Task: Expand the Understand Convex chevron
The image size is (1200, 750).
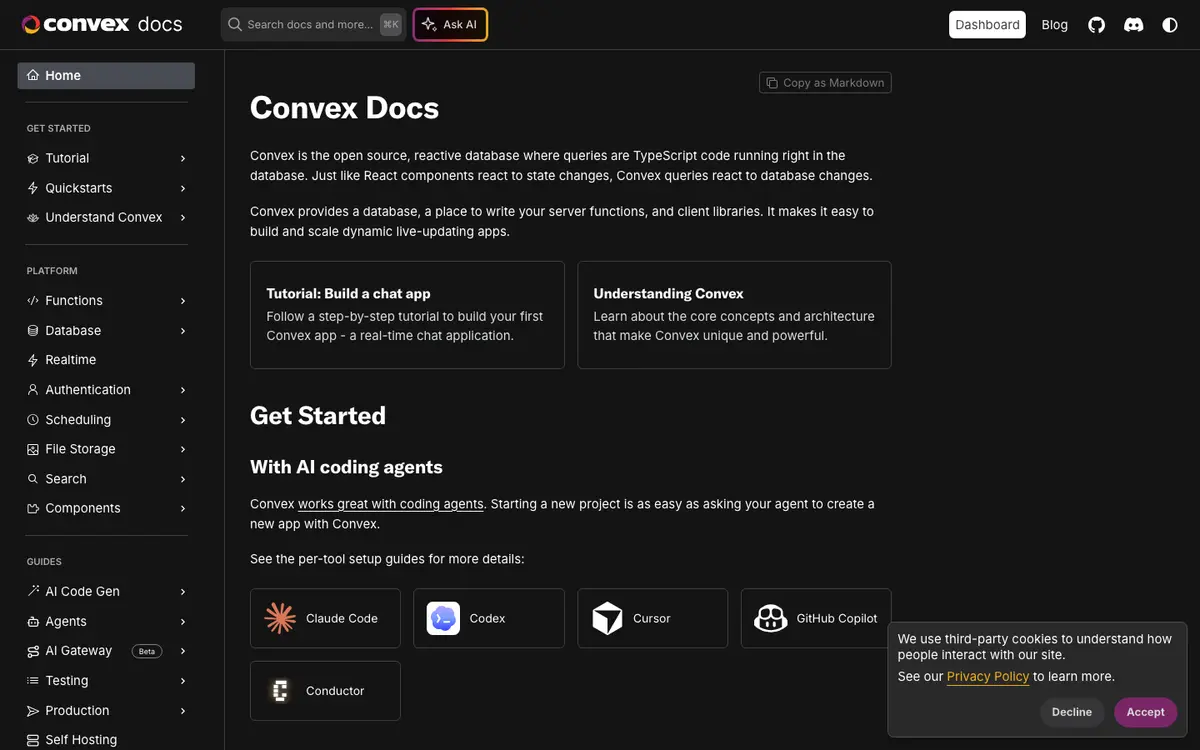Action: click(x=183, y=217)
